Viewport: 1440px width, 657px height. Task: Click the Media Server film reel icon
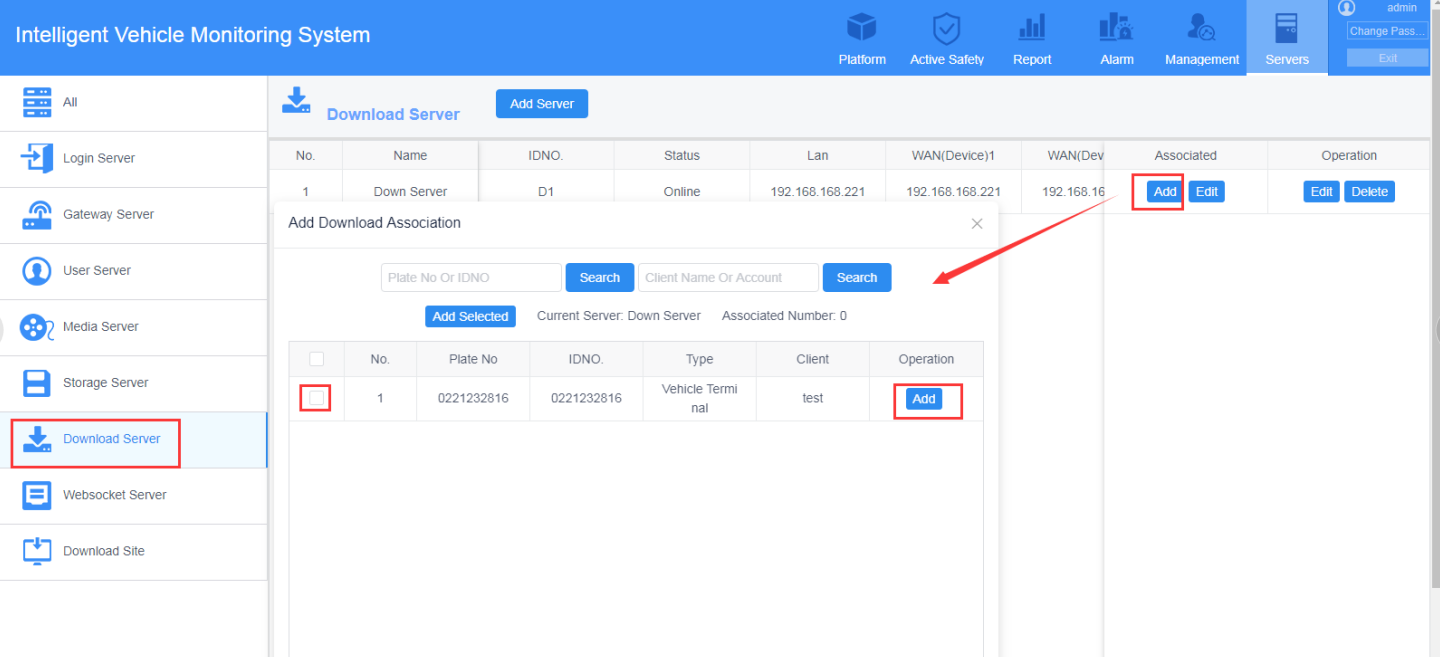click(x=36, y=326)
